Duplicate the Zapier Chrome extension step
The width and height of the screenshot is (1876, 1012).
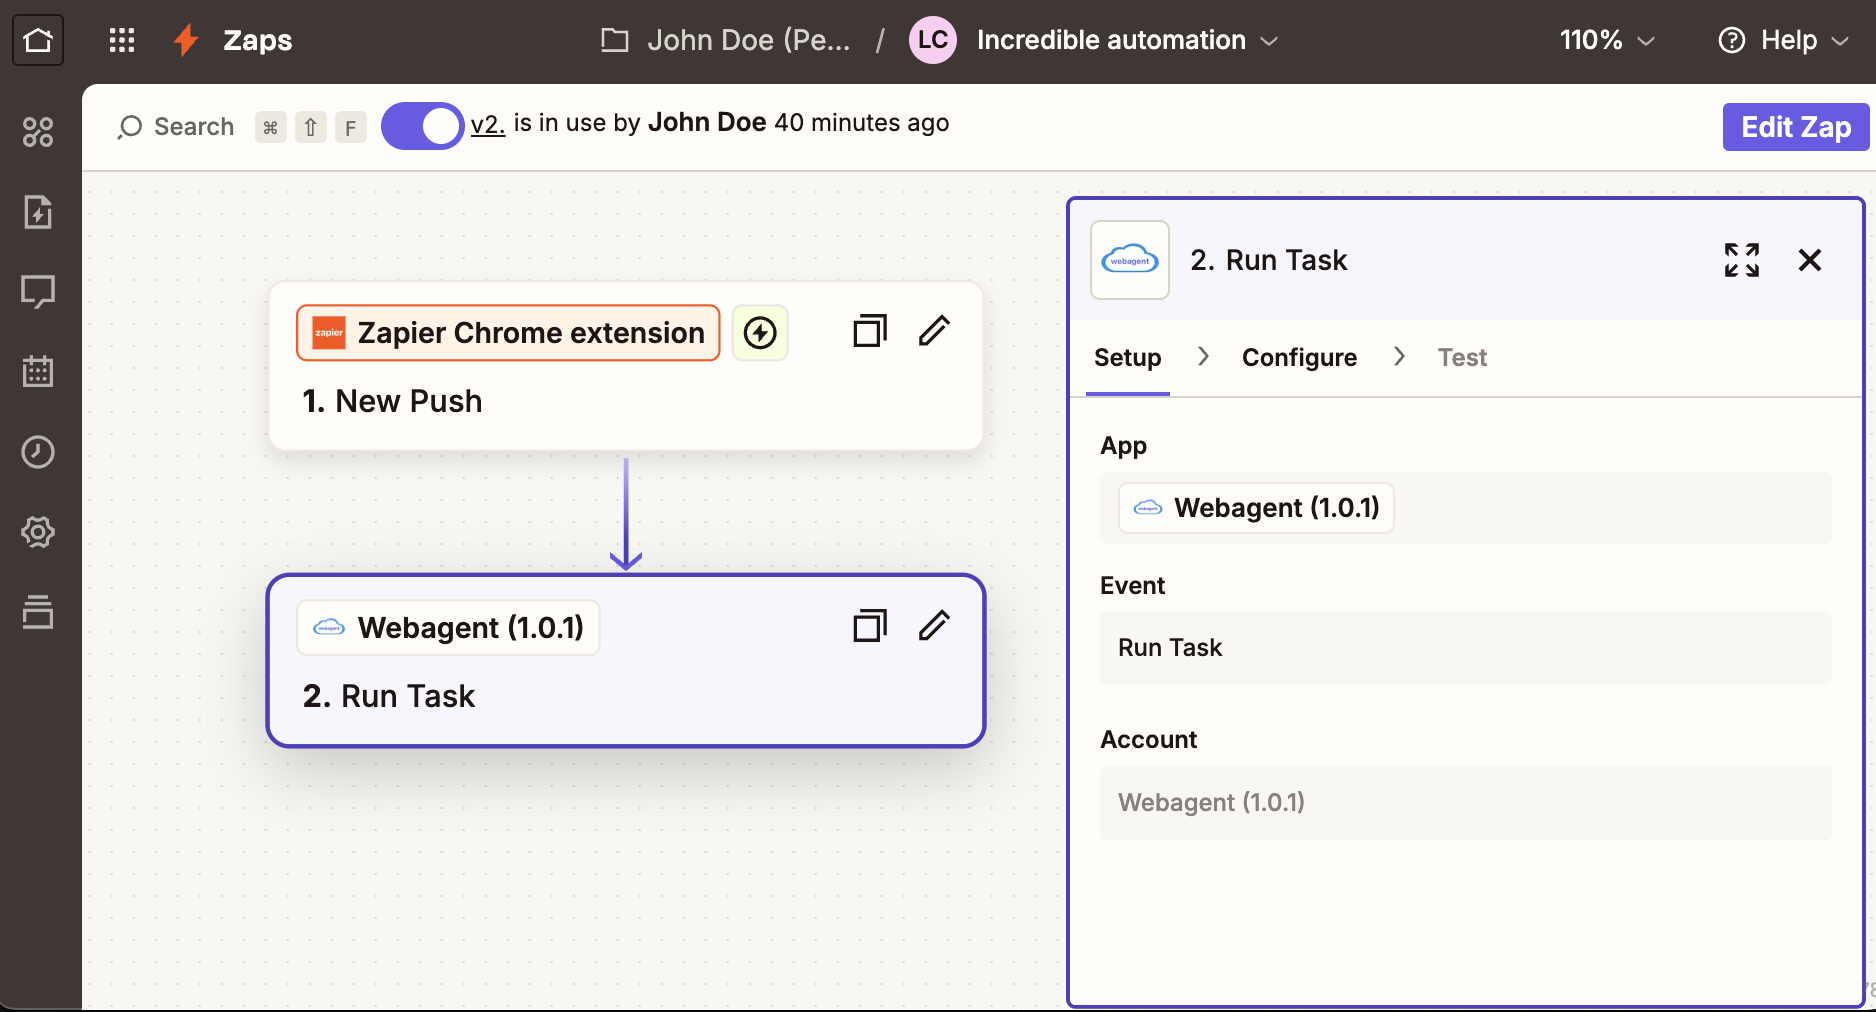[869, 331]
